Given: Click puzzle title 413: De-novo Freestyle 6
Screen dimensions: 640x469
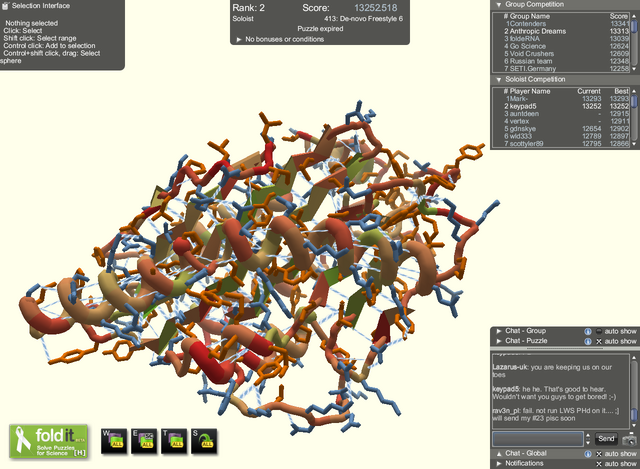Looking at the screenshot, I should (363, 19).
